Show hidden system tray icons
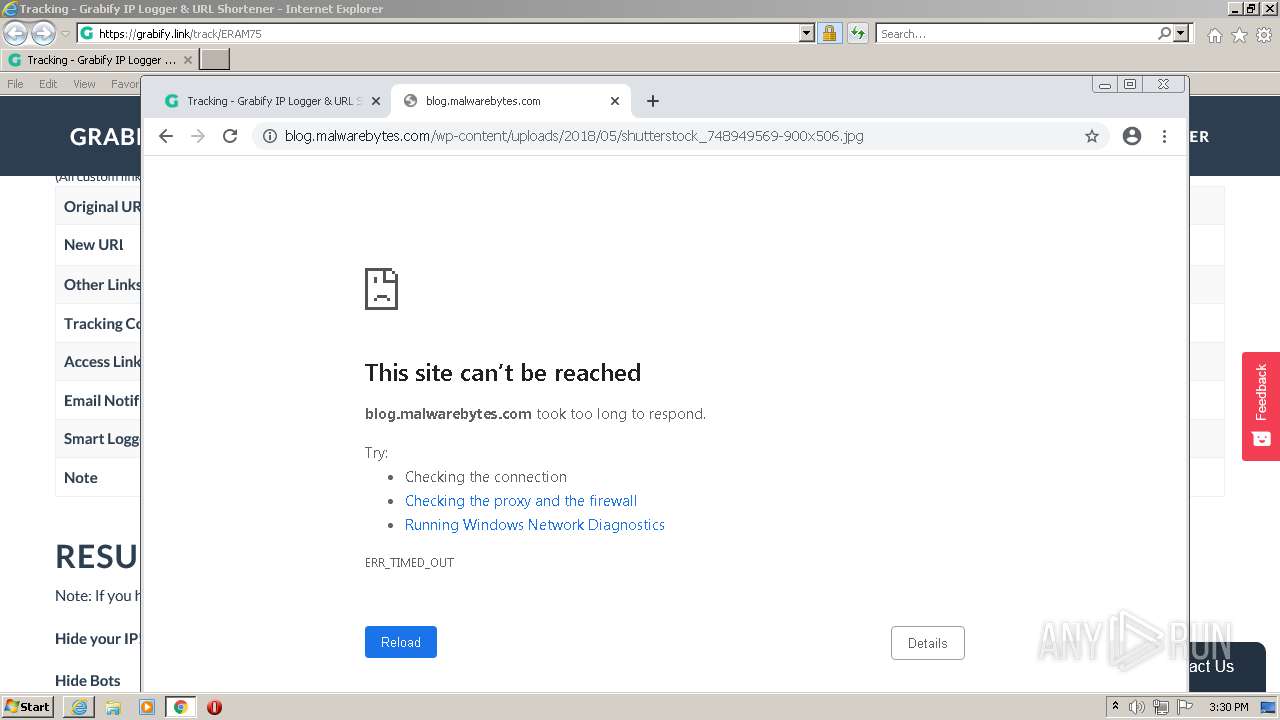This screenshot has width=1280, height=720. (1115, 707)
